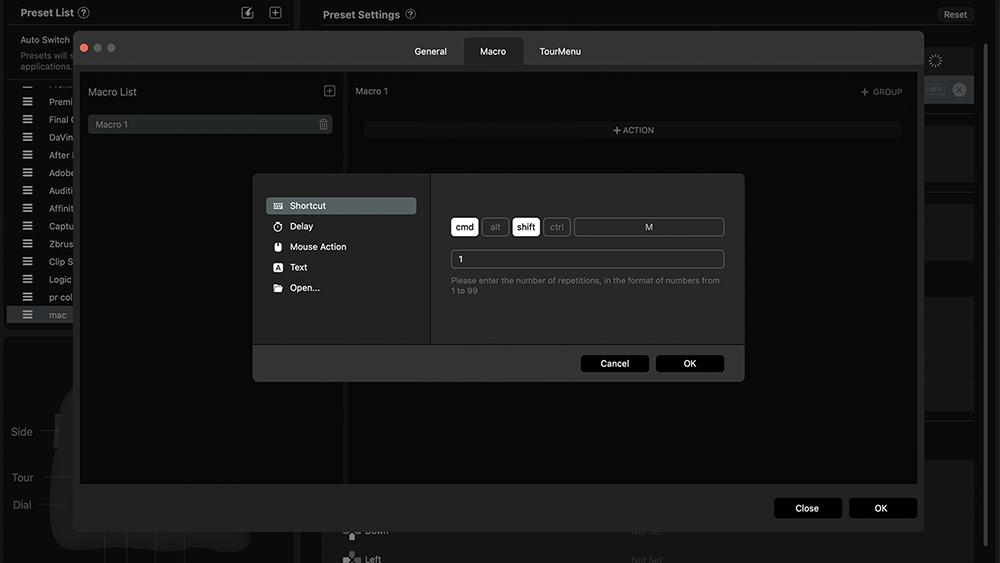Delete Macro 1 with trash icon

tap(323, 124)
